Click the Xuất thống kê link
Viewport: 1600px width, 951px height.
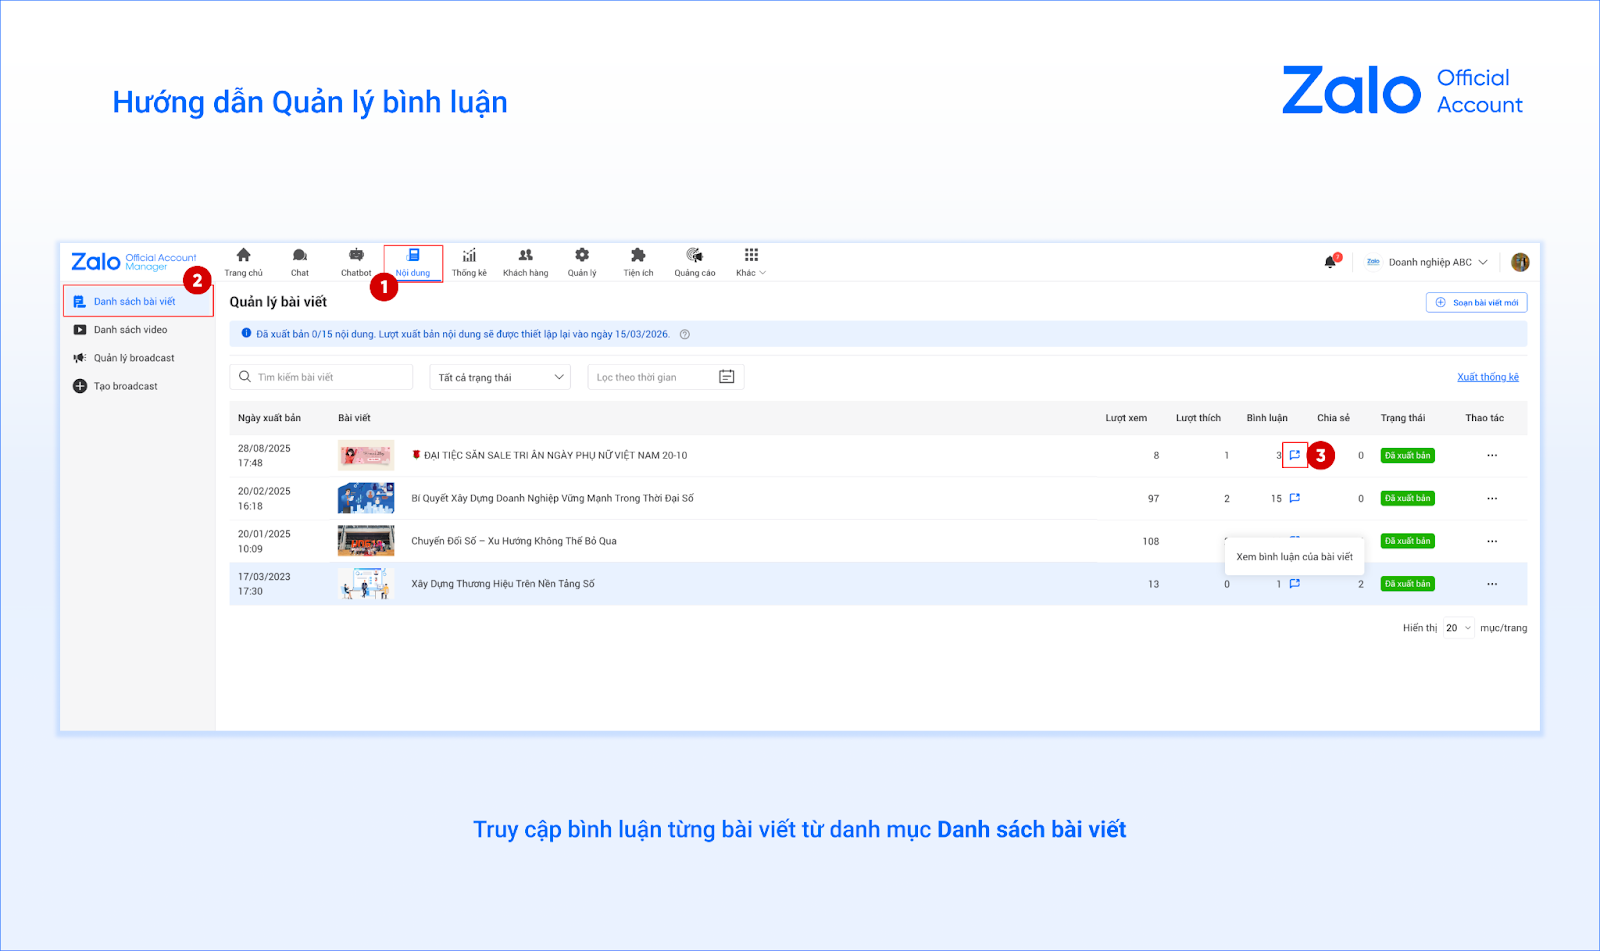1487,377
